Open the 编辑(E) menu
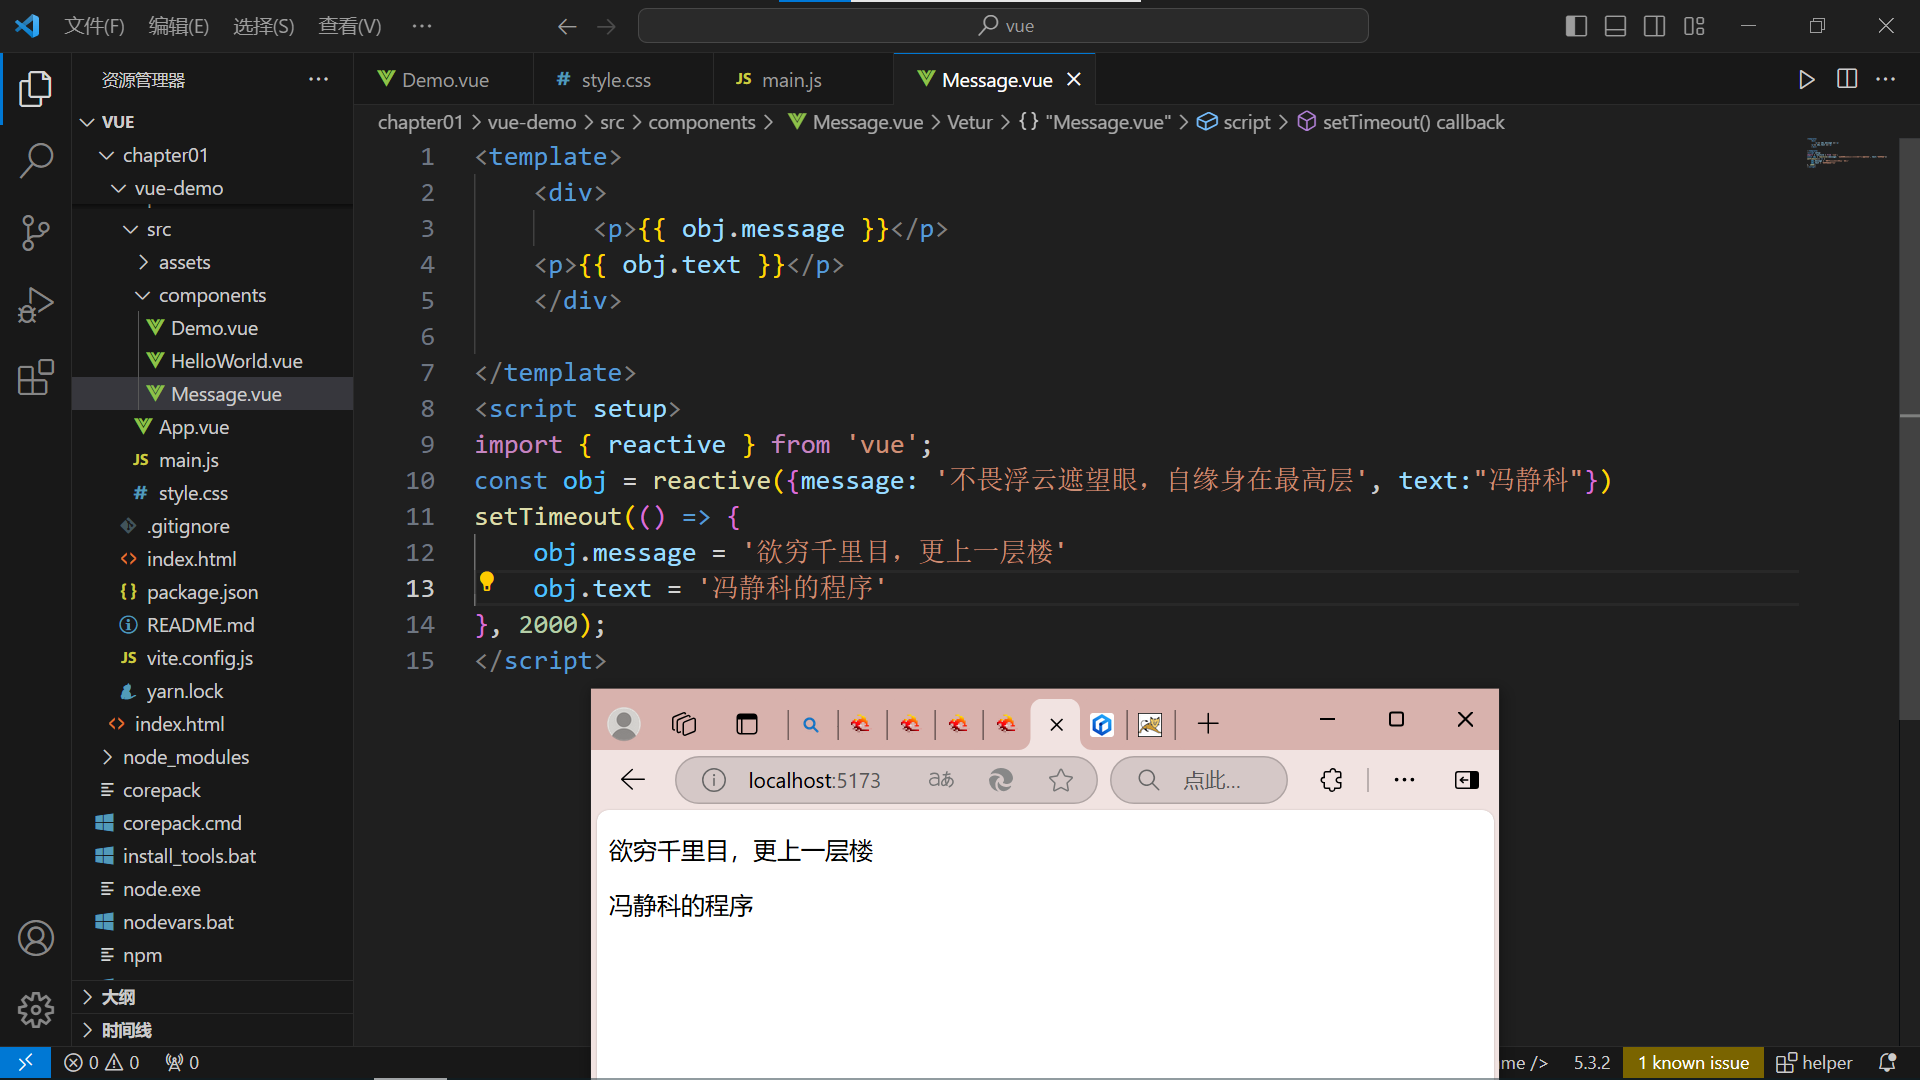This screenshot has height=1080, width=1920. pos(179,26)
